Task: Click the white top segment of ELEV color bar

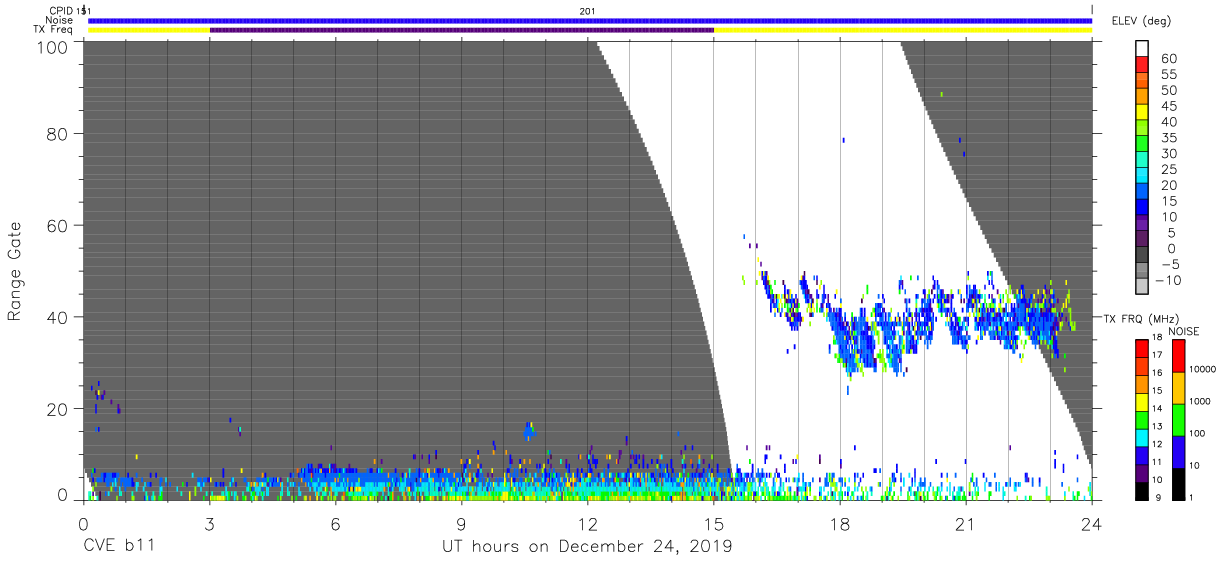Action: [x=1143, y=47]
